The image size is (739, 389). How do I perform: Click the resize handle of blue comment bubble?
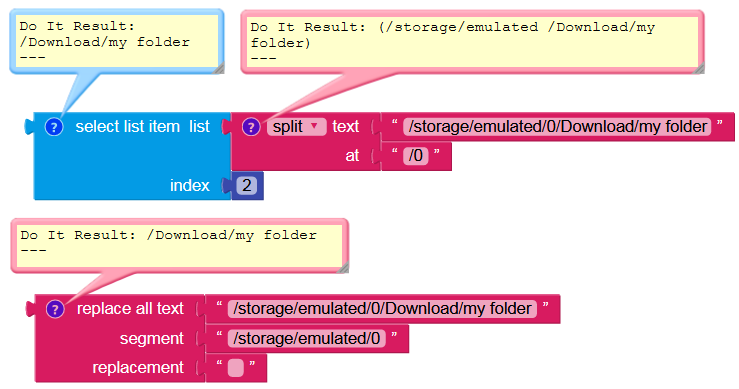pyautogui.click(x=219, y=68)
